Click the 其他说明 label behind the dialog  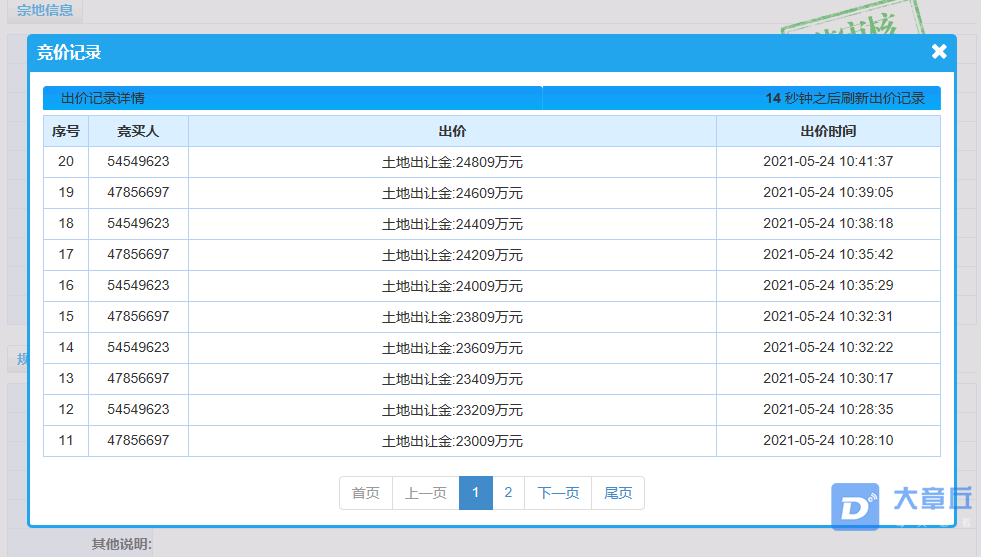(x=121, y=544)
